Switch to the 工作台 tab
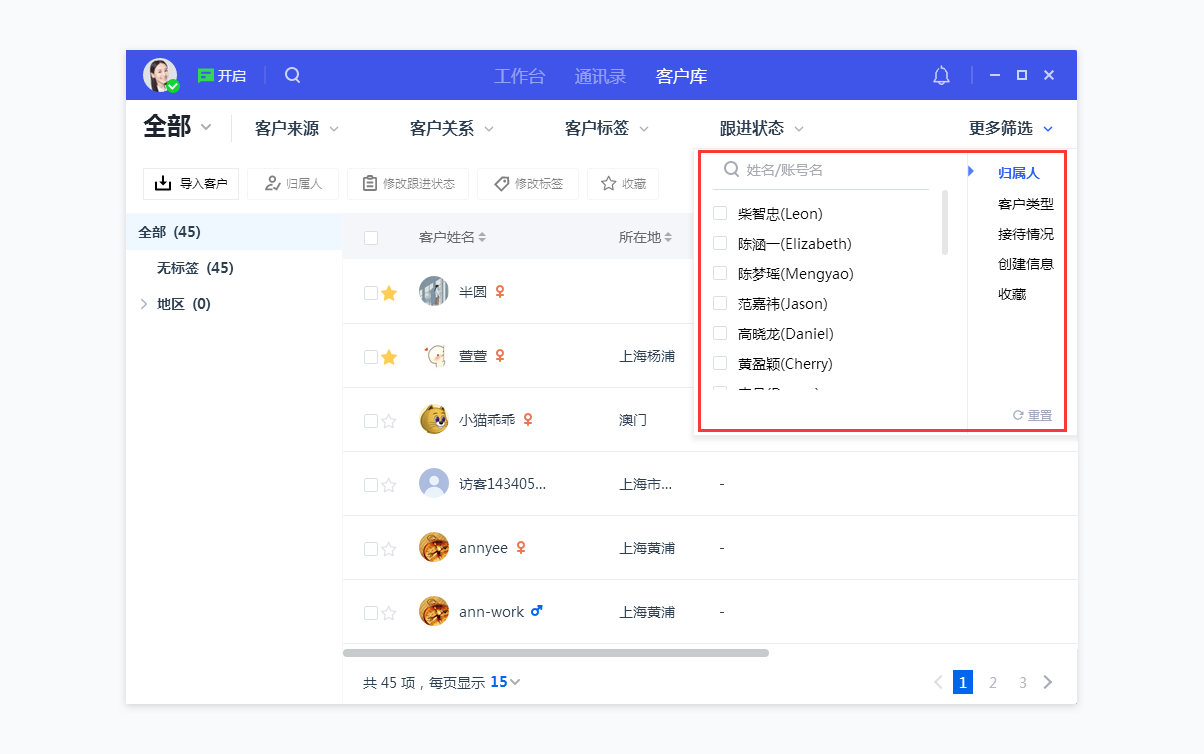Image resolution: width=1204 pixels, height=754 pixels. [520, 76]
